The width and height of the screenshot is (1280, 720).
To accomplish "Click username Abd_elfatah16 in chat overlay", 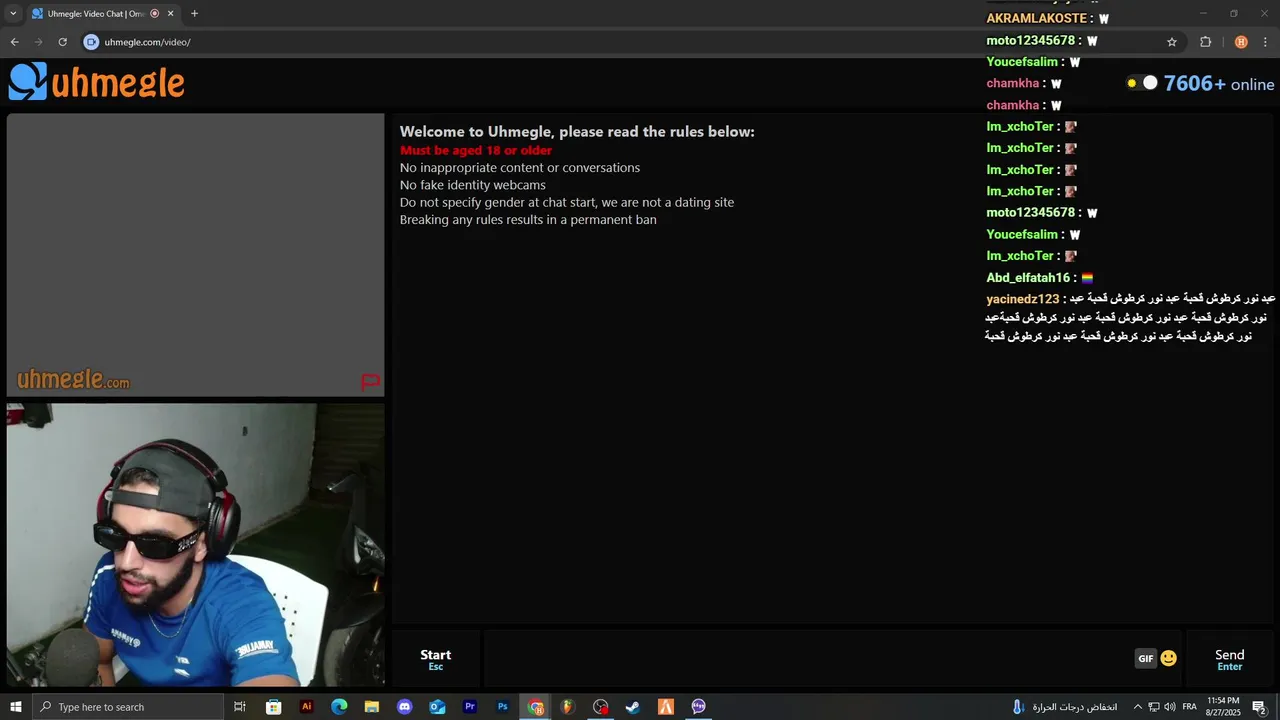I will click(x=1028, y=278).
